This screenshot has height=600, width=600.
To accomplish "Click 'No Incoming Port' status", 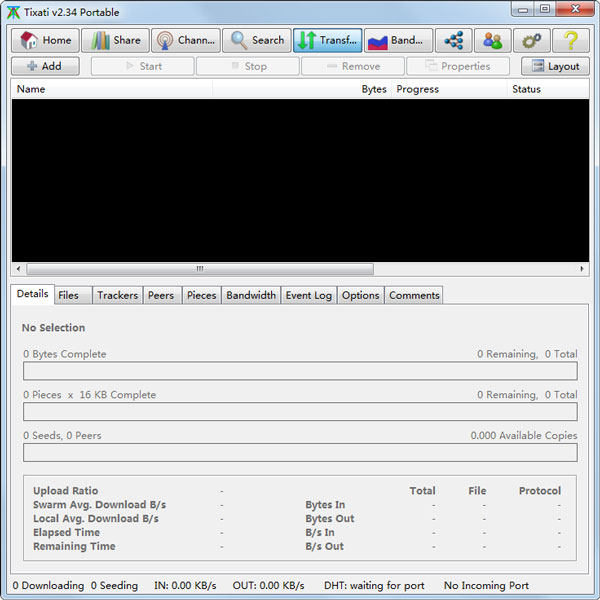I will [x=486, y=585].
